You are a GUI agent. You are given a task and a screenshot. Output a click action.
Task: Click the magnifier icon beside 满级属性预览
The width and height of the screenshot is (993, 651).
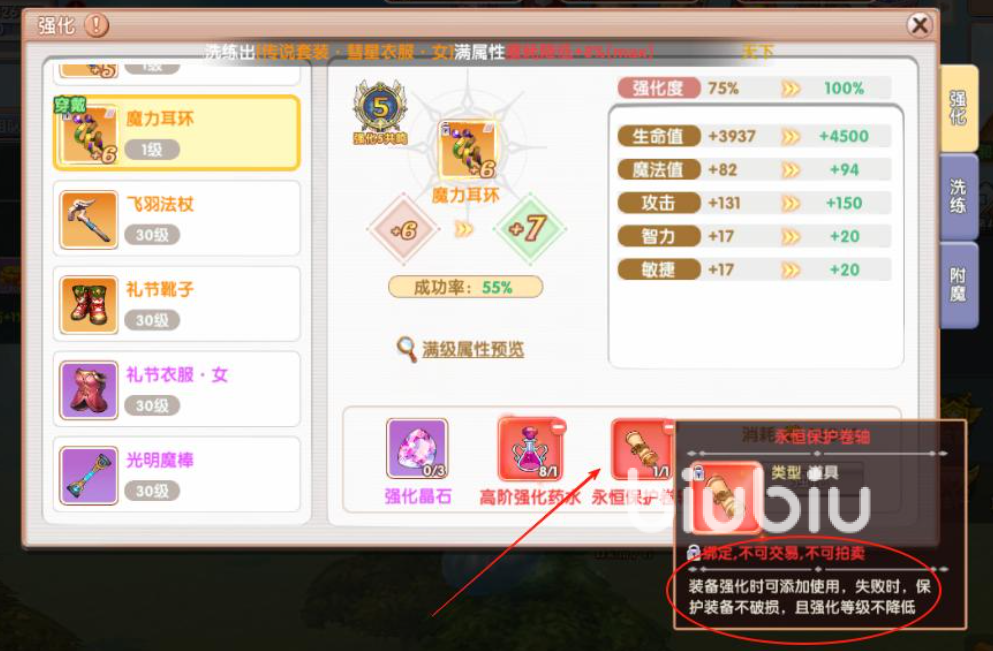(406, 348)
